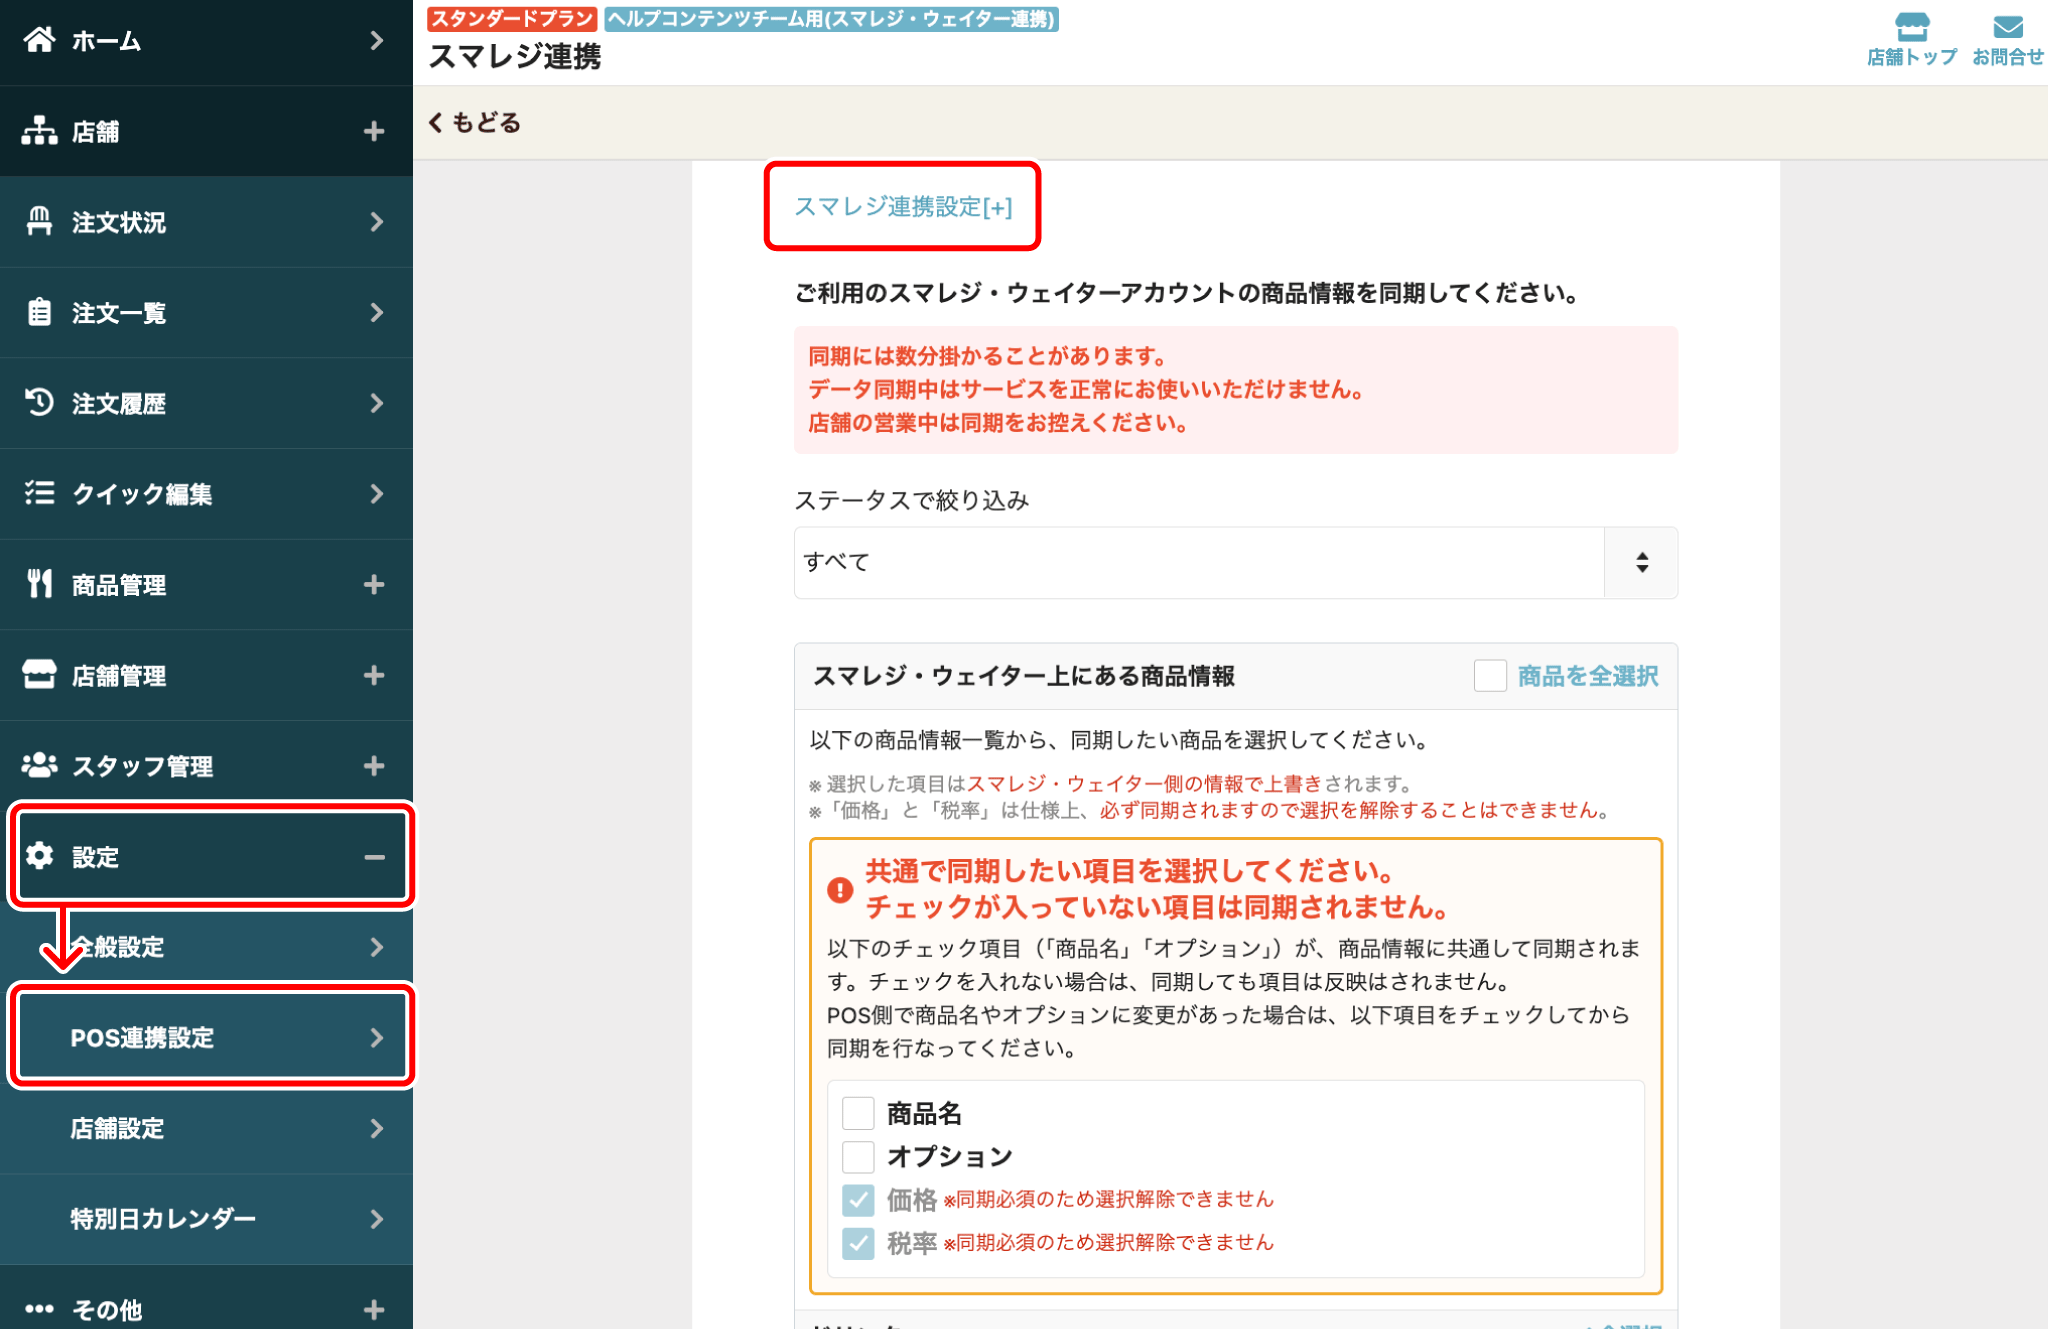The image size is (2048, 1329).
Task: Click the スタンダードプラン badge
Action: point(512,18)
